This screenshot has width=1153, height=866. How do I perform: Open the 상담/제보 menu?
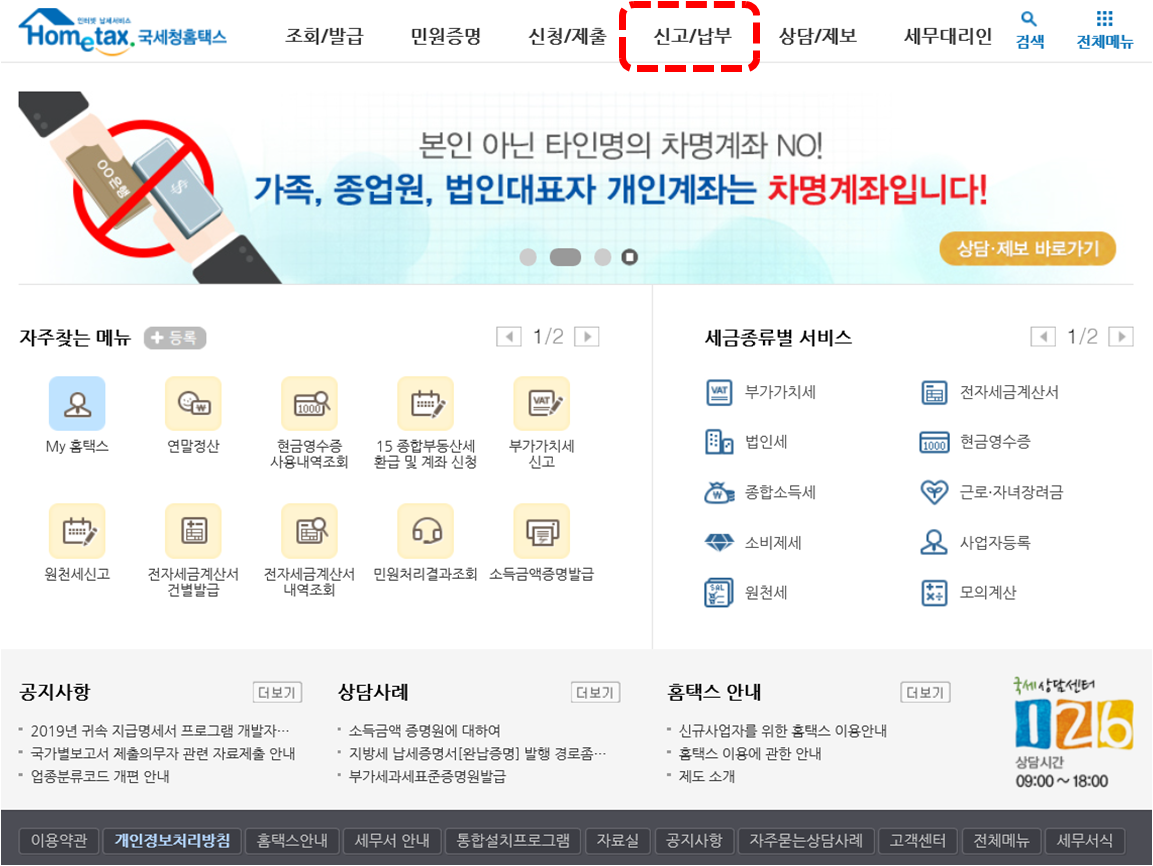(818, 36)
